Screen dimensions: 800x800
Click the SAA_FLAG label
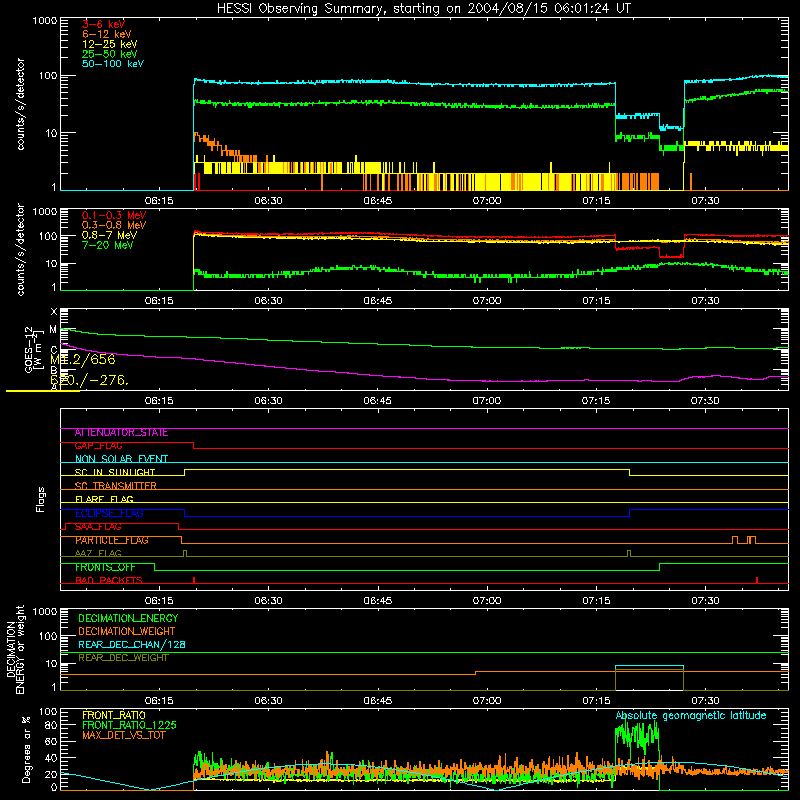[x=98, y=527]
